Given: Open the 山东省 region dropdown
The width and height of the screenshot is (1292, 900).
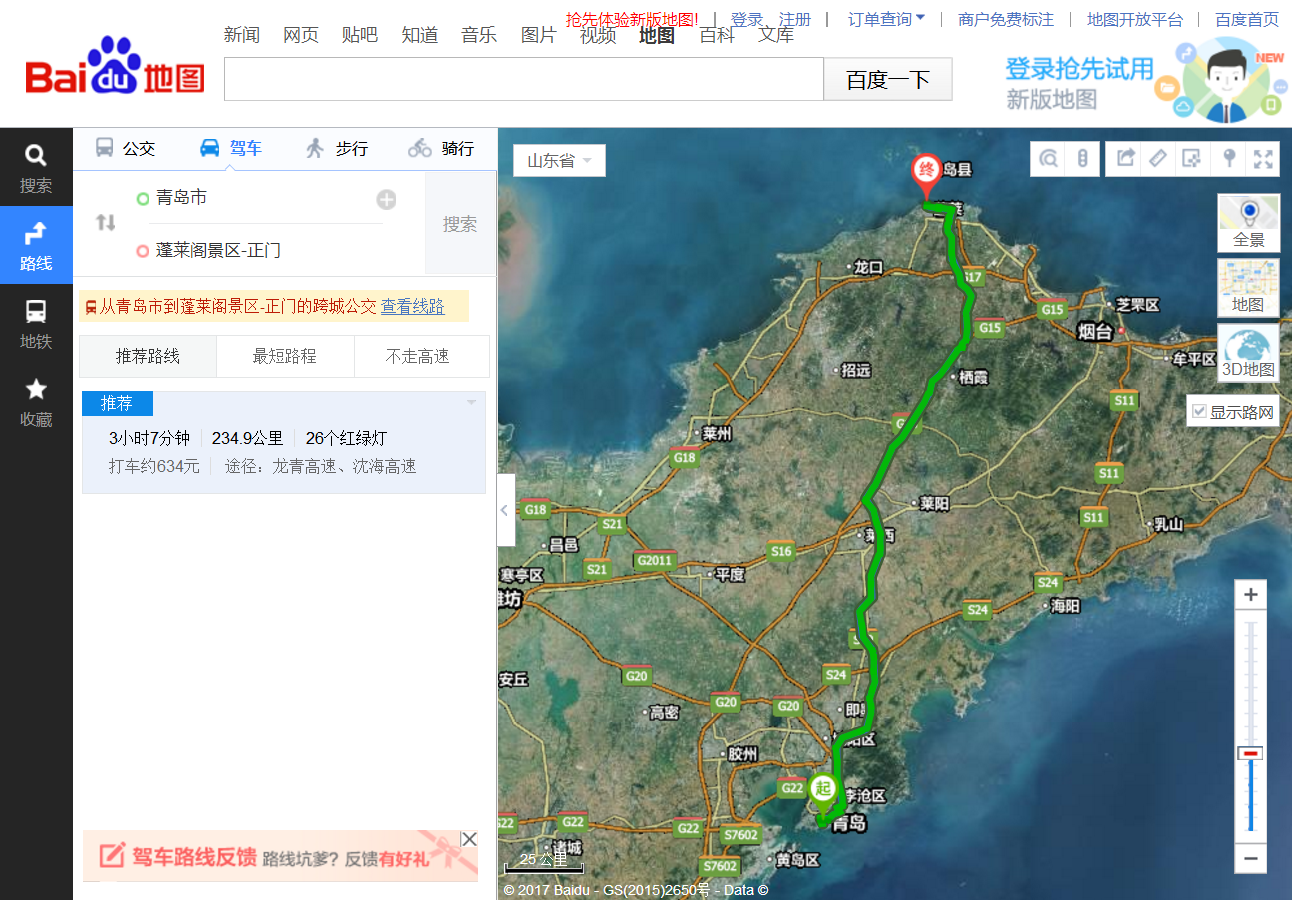Looking at the screenshot, I should coord(559,160).
